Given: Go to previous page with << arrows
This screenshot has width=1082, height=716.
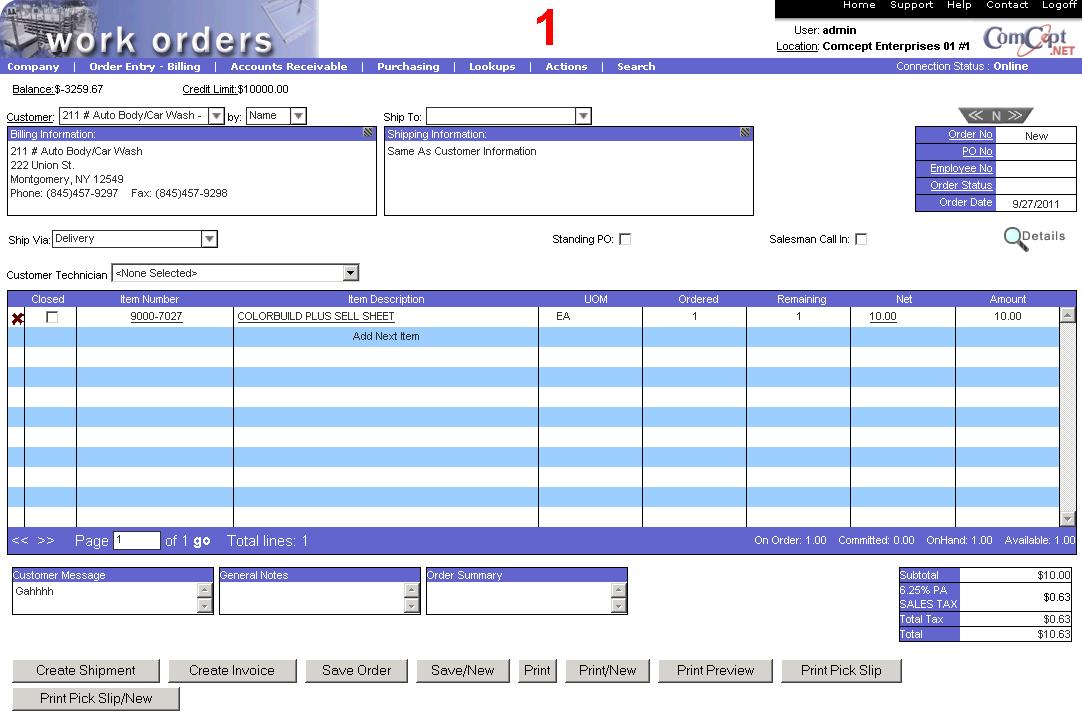Looking at the screenshot, I should click(x=20, y=541).
